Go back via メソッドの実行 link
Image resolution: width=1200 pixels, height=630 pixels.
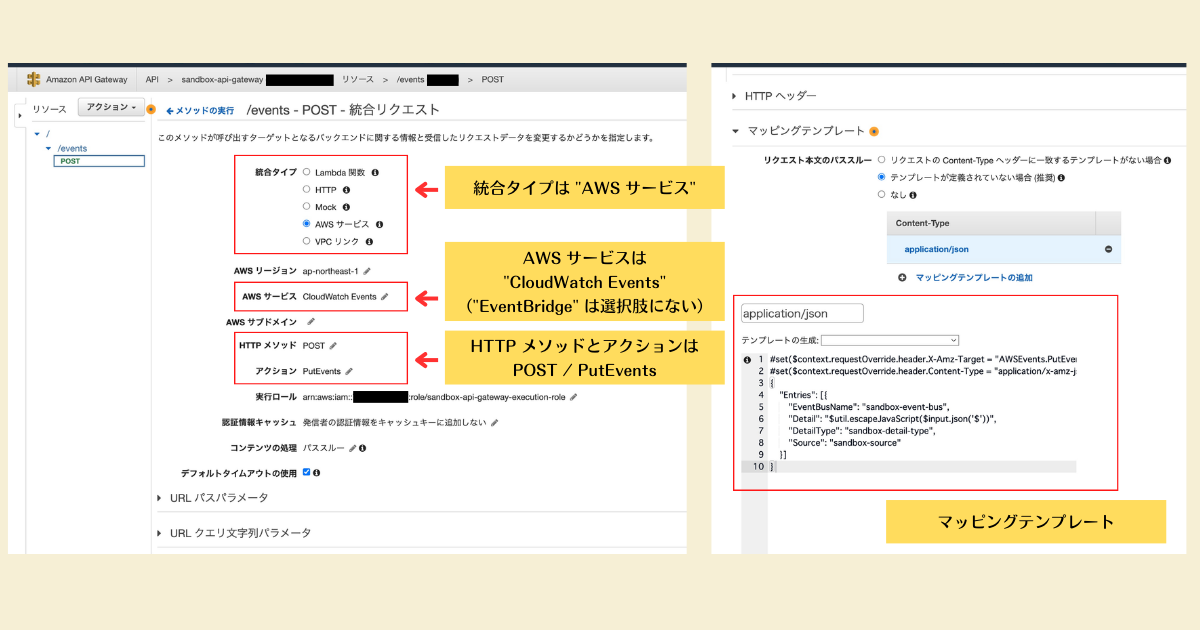coord(200,109)
